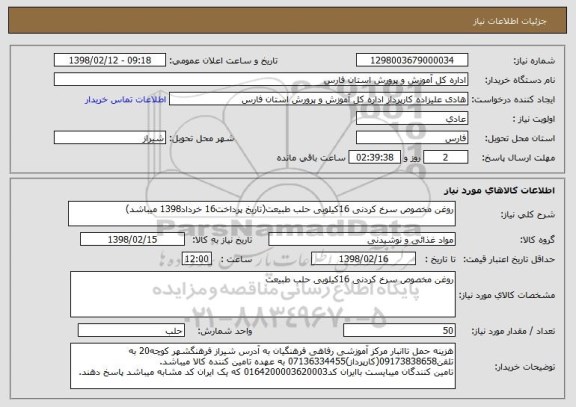Click the label شرح کلی نیاز
The image size is (576, 407).
coord(528,215)
